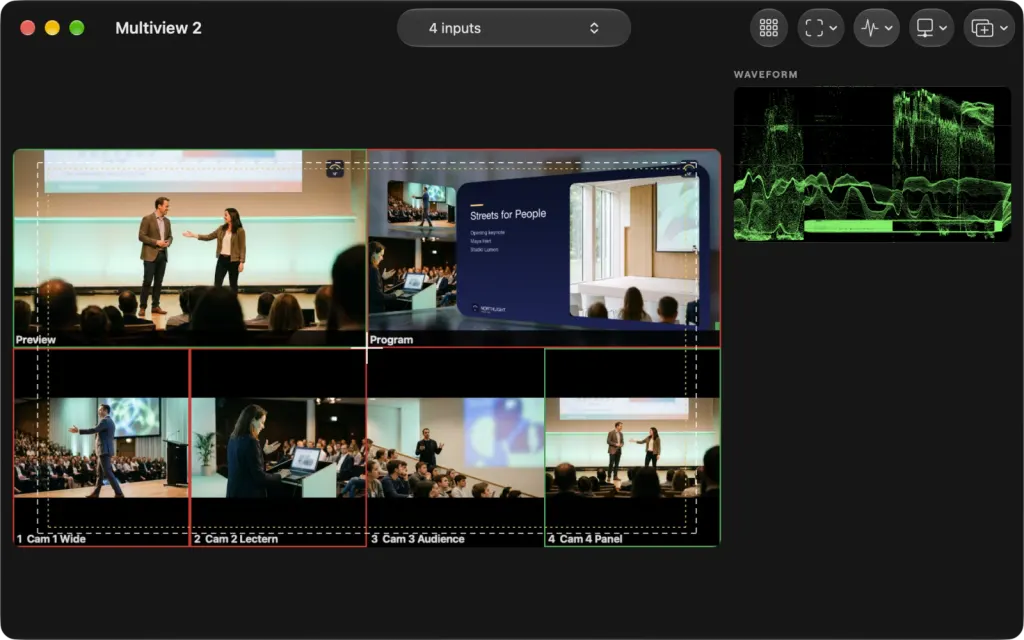
Task: Click the gauge icon on Program pane
Action: click(688, 168)
